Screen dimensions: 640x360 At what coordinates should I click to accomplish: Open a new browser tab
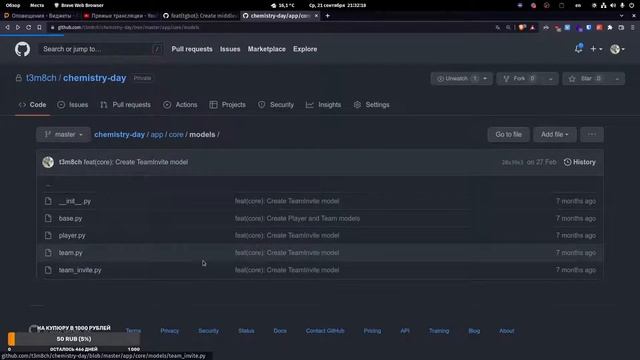click(327, 16)
